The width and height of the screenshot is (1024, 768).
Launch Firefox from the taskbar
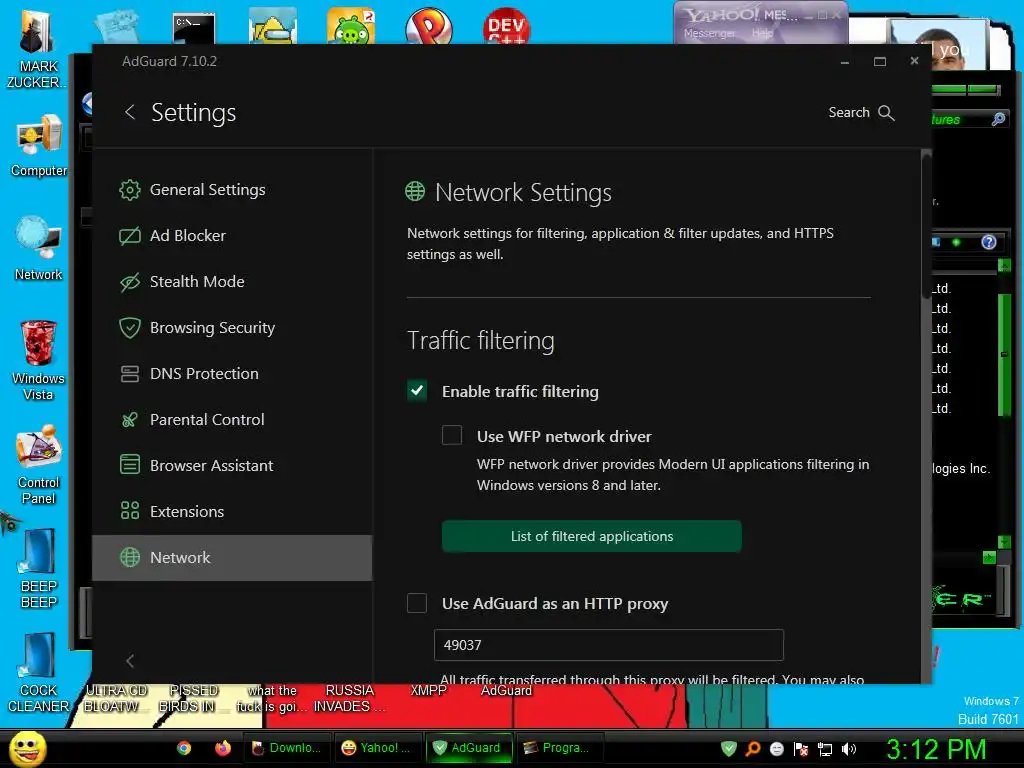tap(223, 748)
